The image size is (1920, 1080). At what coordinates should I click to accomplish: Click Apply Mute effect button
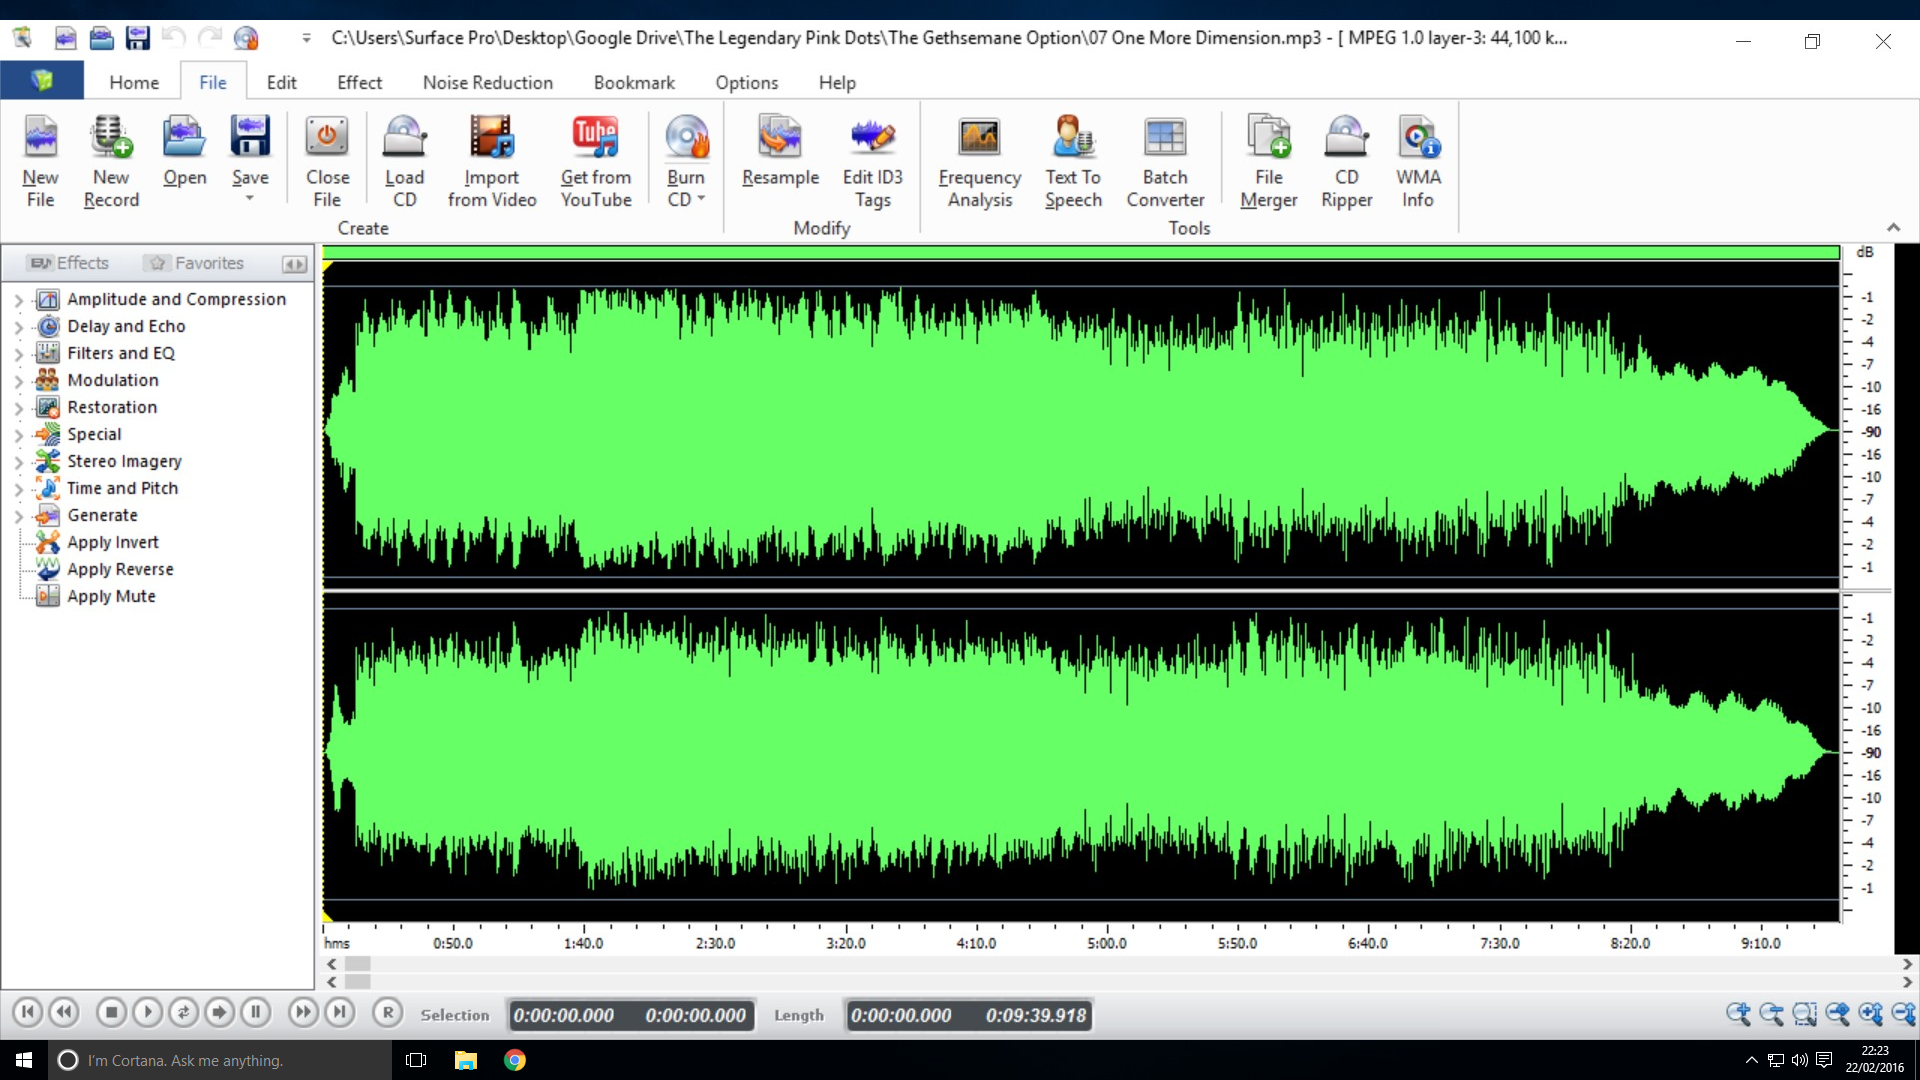click(111, 596)
